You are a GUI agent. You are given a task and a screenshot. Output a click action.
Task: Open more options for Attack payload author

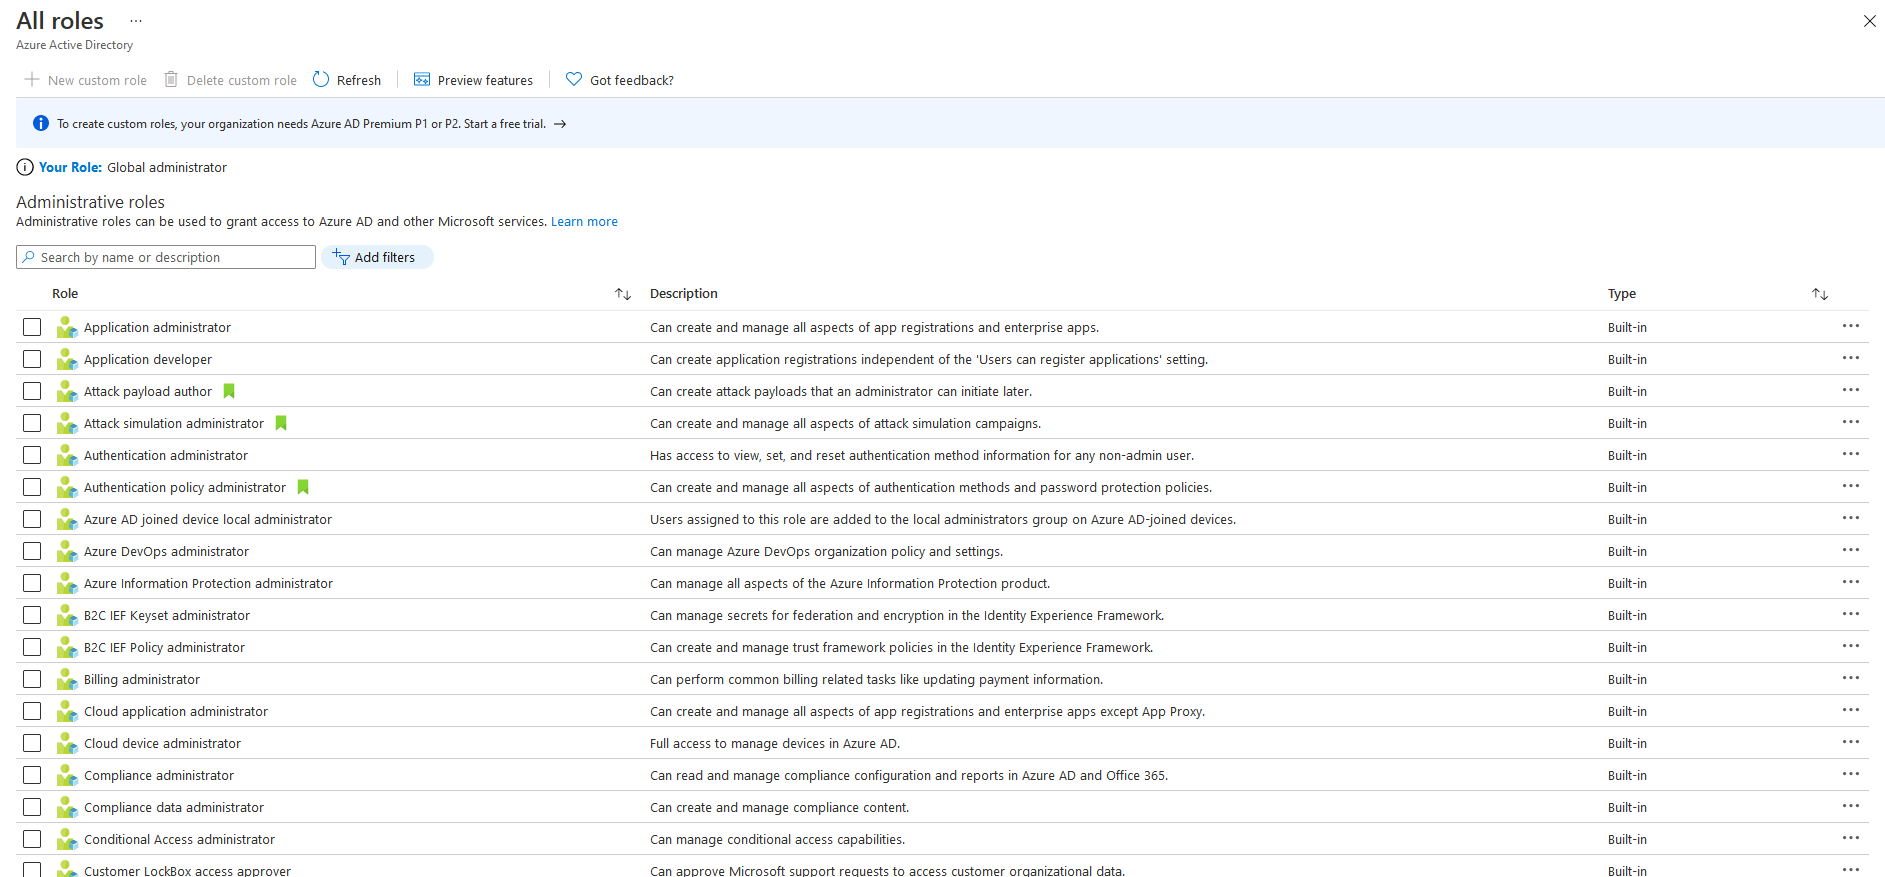pos(1851,390)
